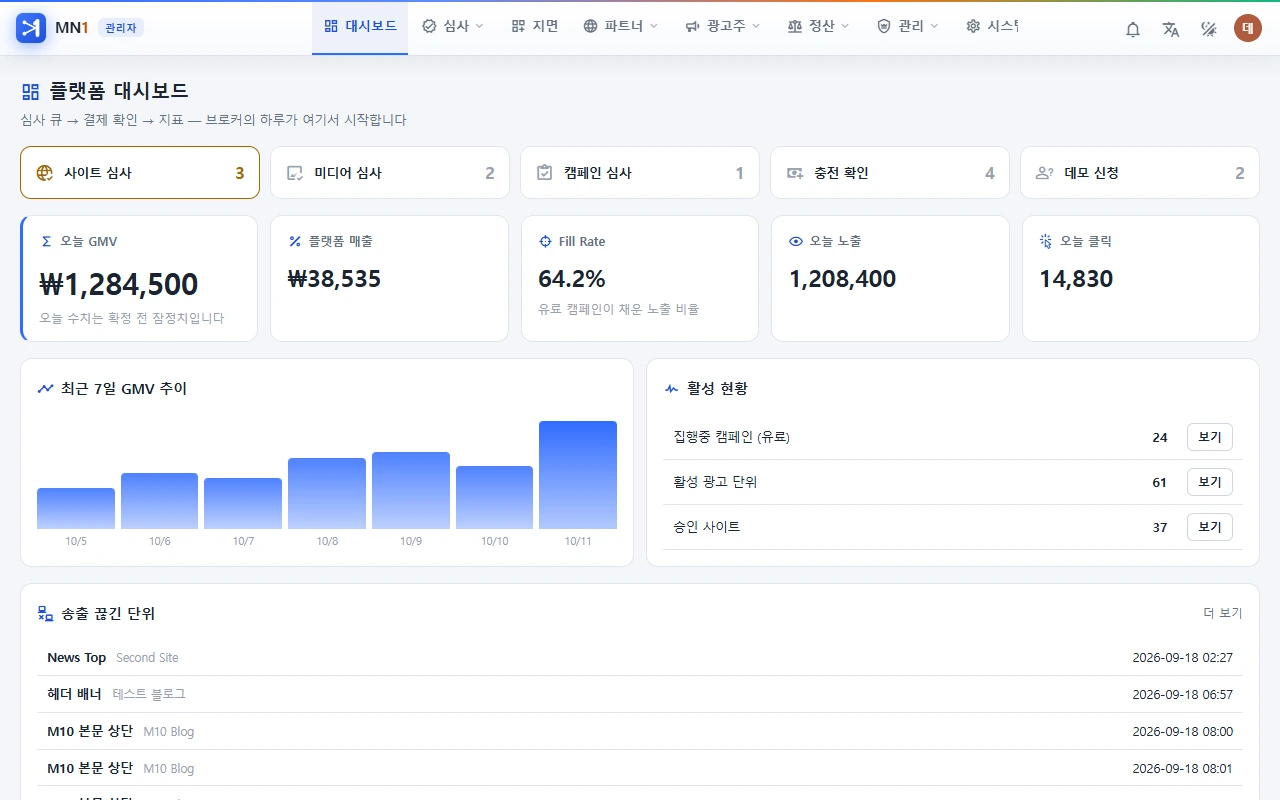
Task: Expand the 정산 menu dropdown
Action: 818,27
